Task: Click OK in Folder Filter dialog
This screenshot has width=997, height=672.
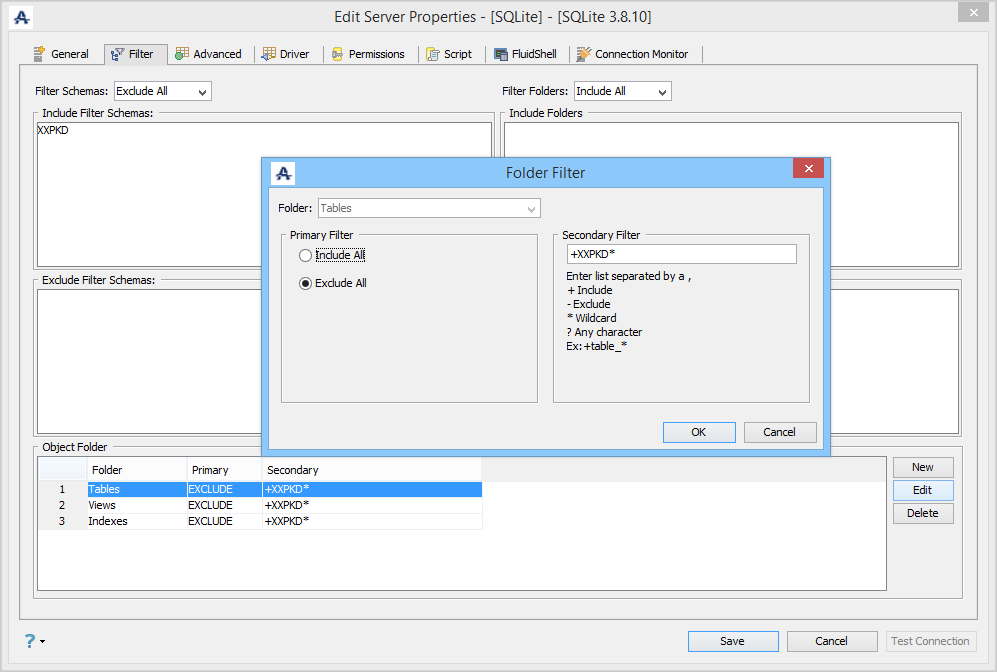Action: tap(699, 432)
